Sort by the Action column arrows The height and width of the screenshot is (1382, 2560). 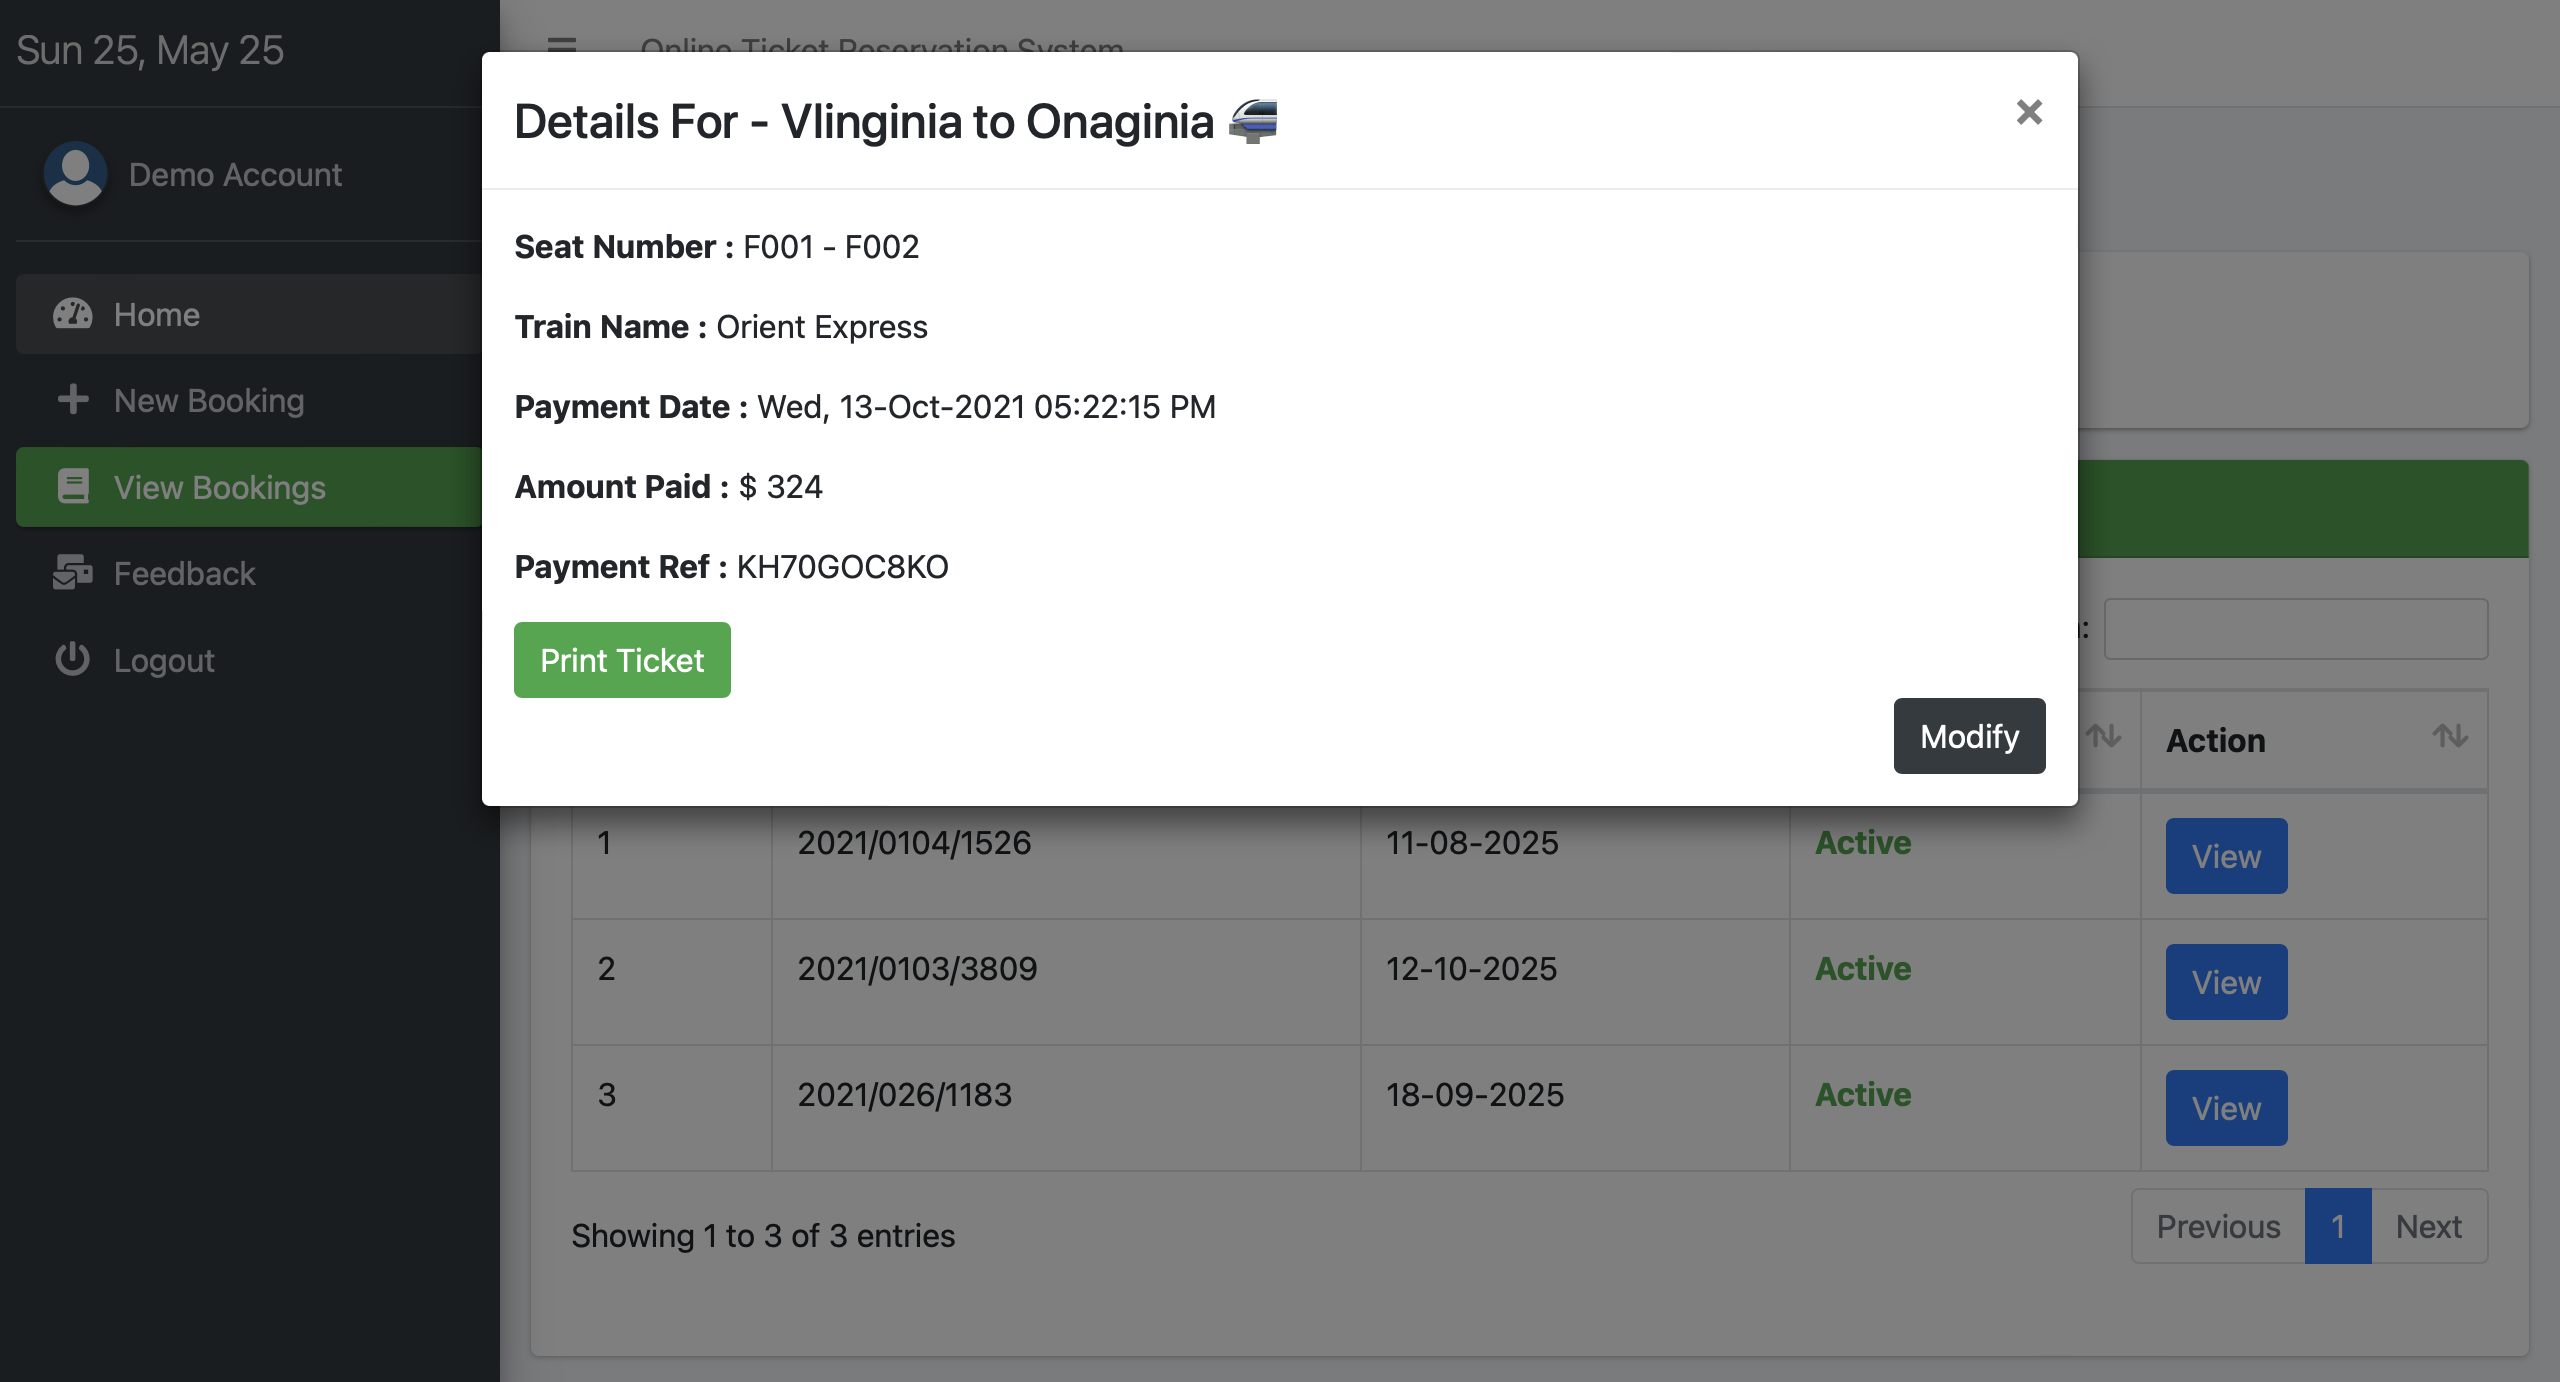(x=2450, y=737)
